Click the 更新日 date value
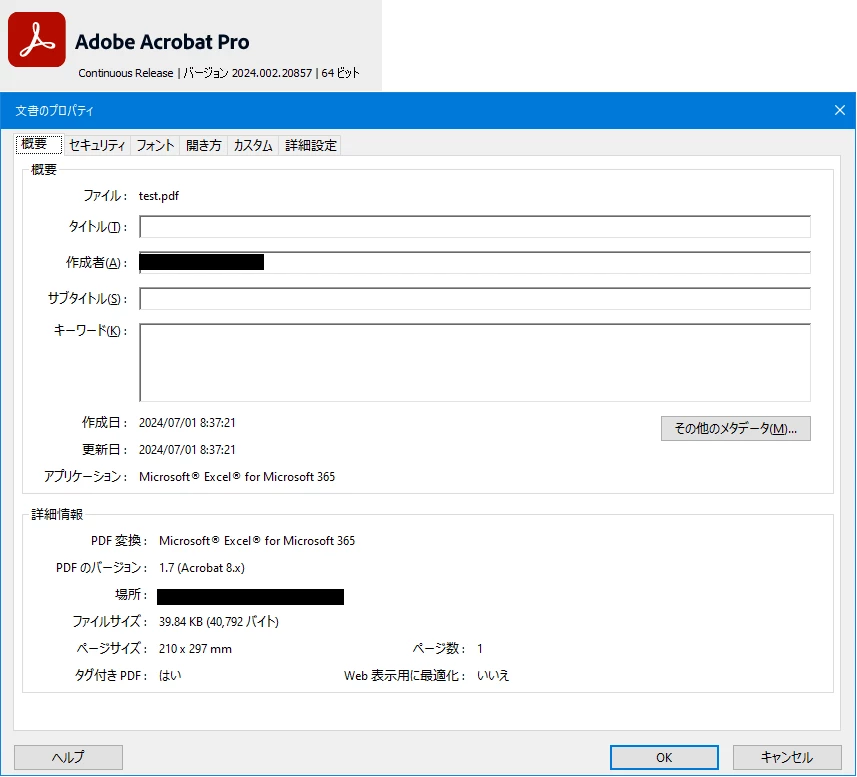Image resolution: width=857 pixels, height=777 pixels. tap(187, 450)
